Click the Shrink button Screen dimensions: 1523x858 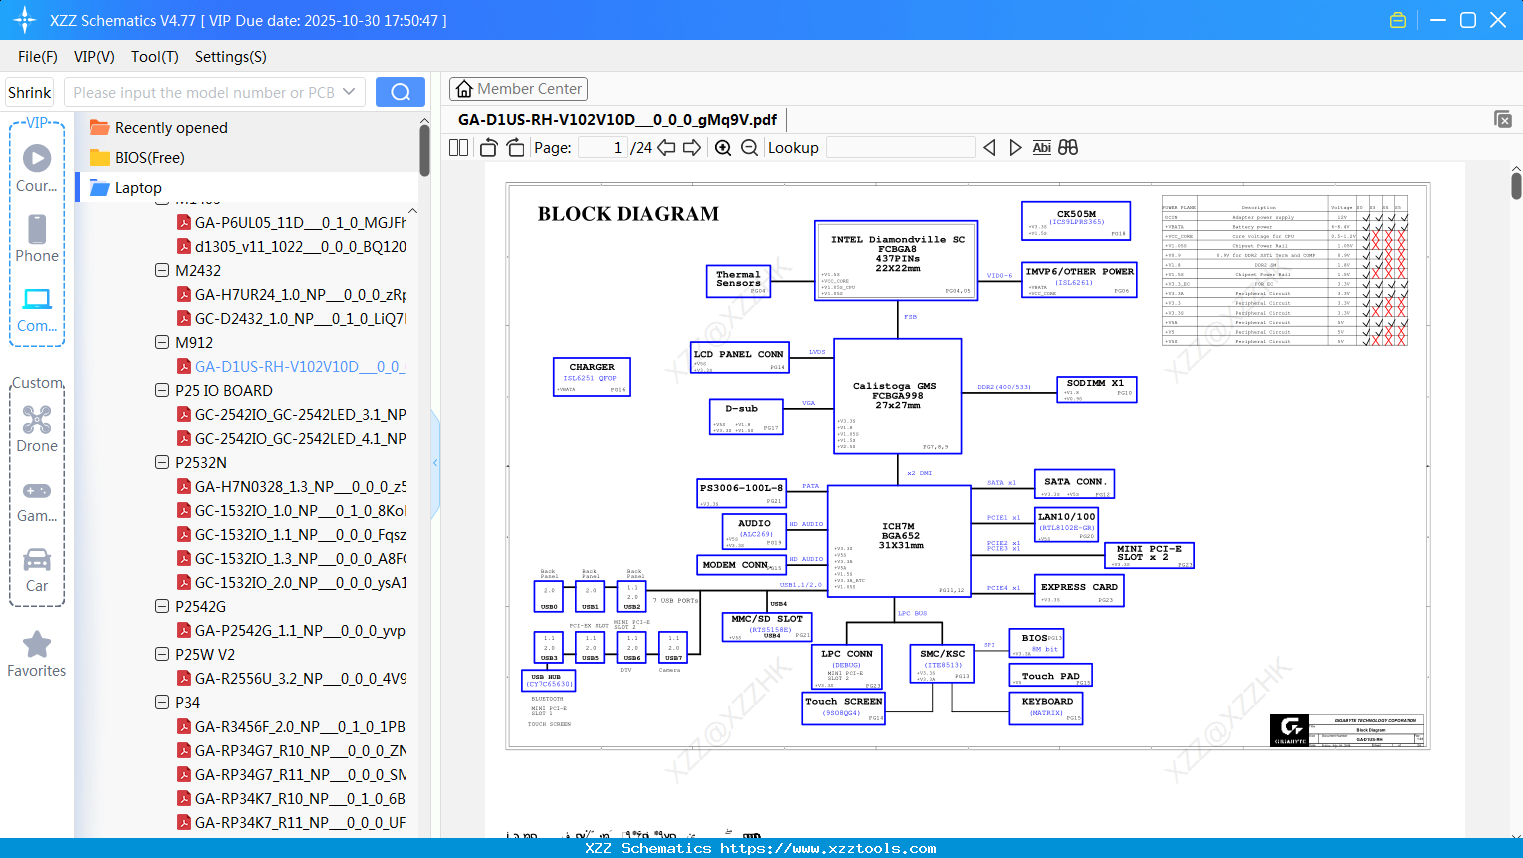(x=29, y=92)
